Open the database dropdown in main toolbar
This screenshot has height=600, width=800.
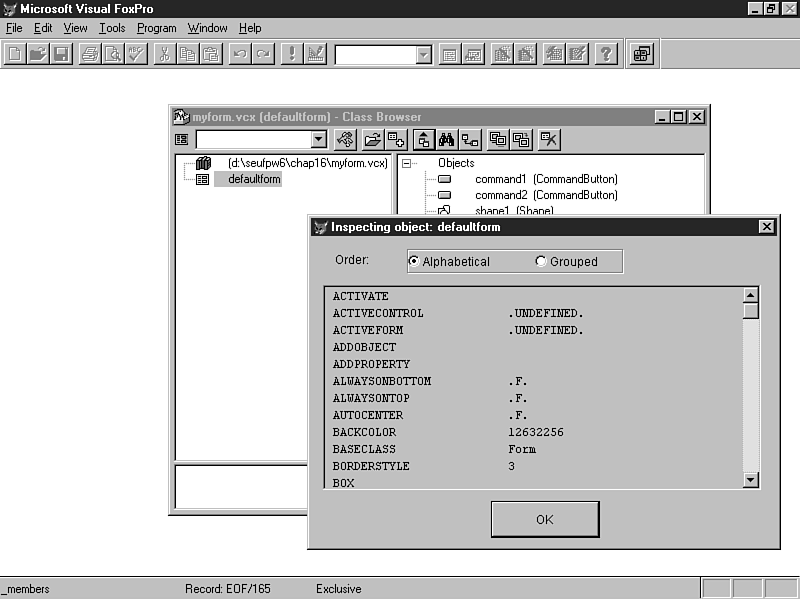424,55
